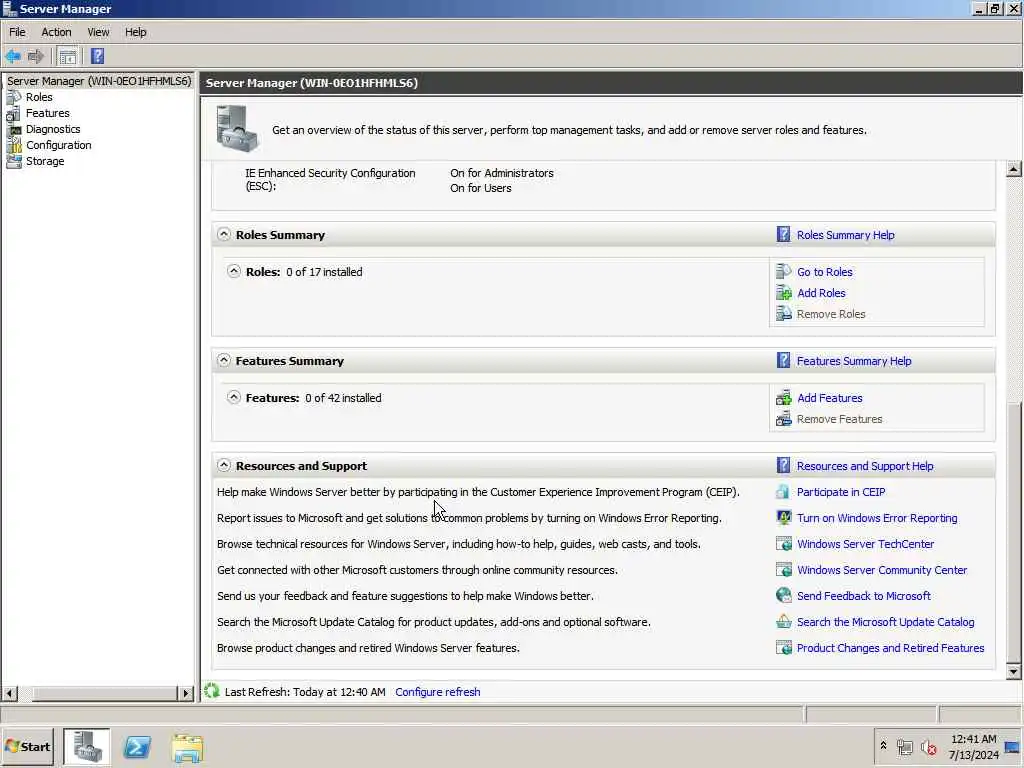Screen dimensions: 1024x768
Task: Click the Features Summary Help icon
Action: [x=783, y=360]
